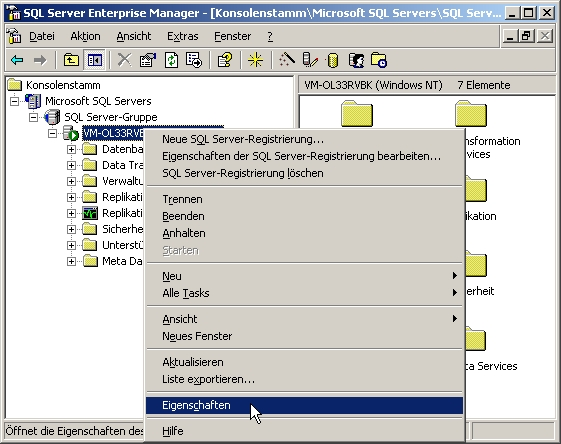Collapse the Microsoft SQL Servers node
Screen dimensions: 561x444
click(x=14, y=101)
